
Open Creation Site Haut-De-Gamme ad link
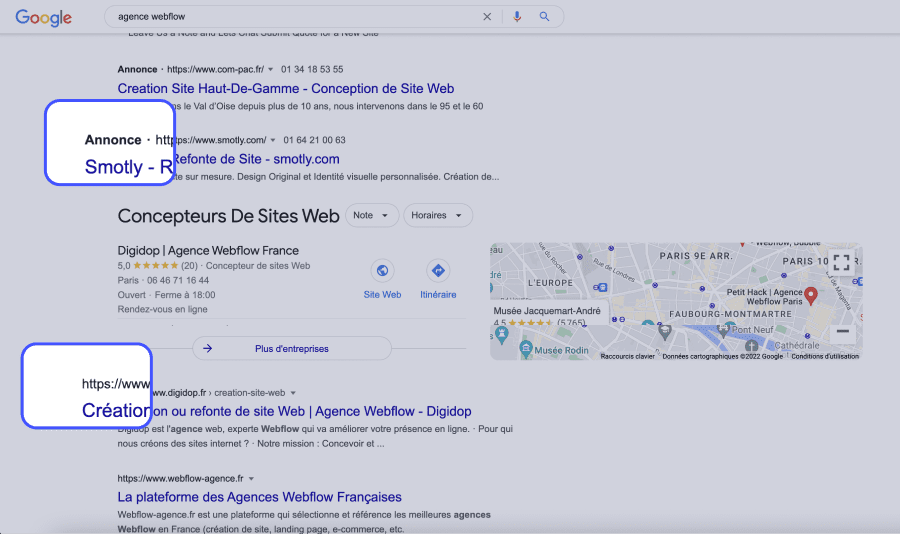pos(286,88)
